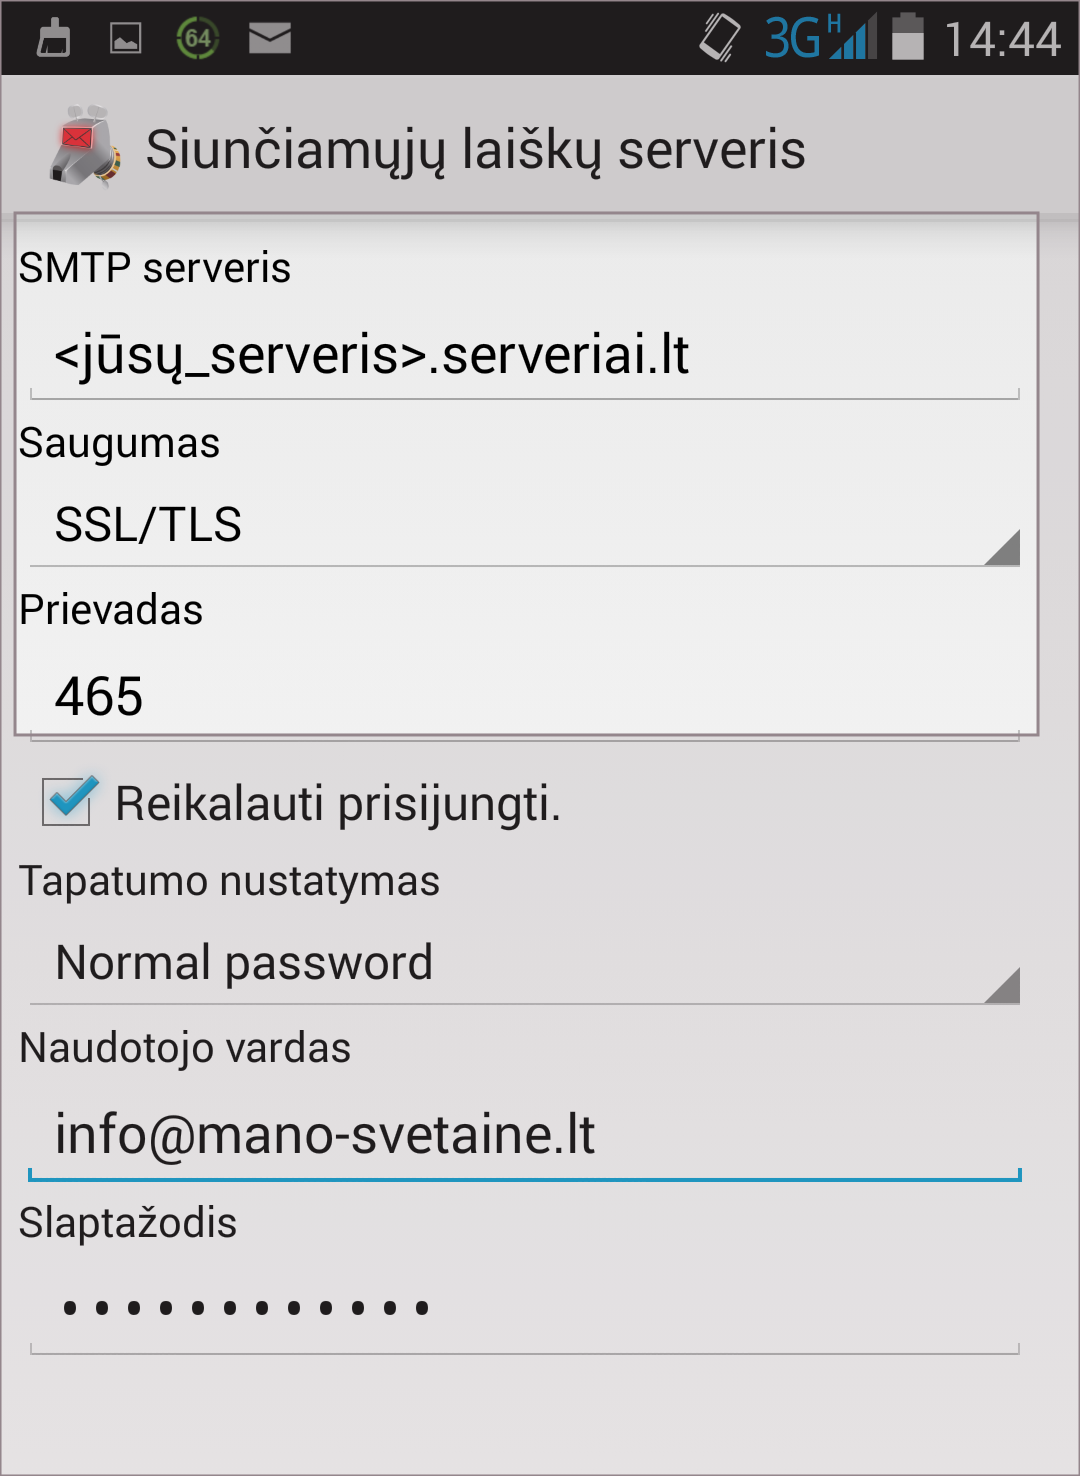Screen dimensions: 1080x1476
Task: Tap the picture notification icon in status bar
Action: pyautogui.click(x=125, y=38)
